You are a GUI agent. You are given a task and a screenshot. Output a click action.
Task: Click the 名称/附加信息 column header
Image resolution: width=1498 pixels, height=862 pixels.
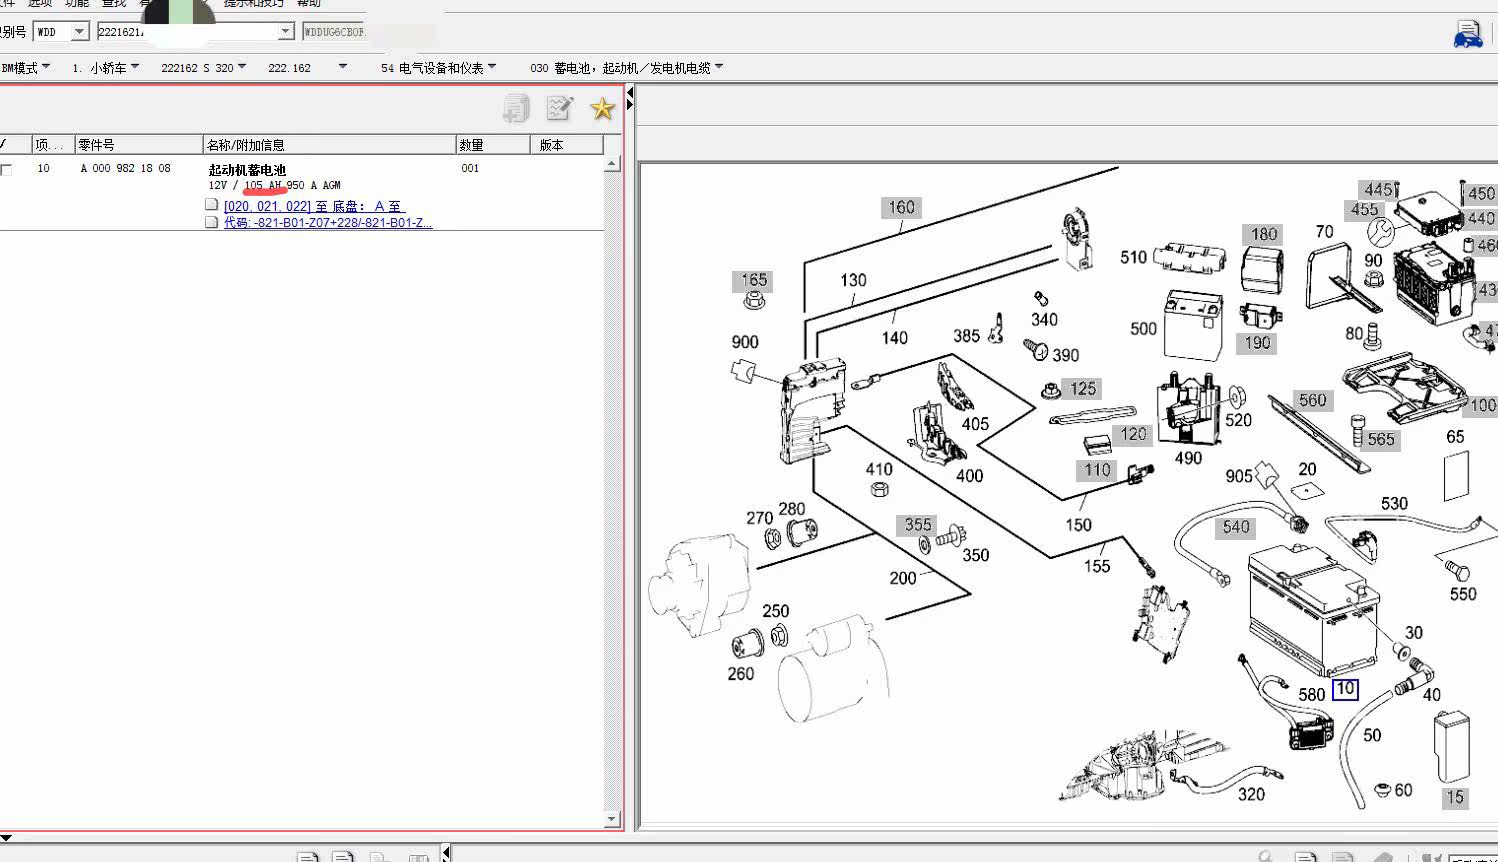coord(330,145)
